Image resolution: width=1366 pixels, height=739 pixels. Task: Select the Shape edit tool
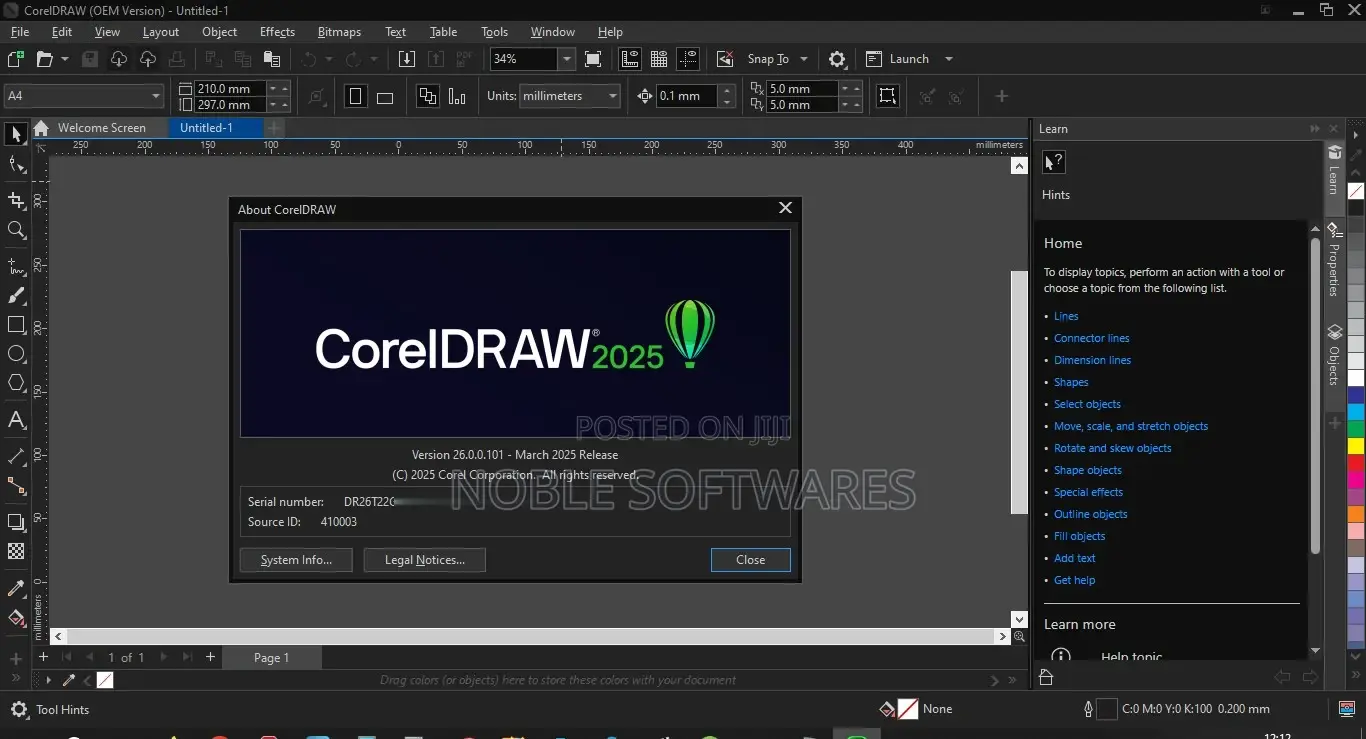coord(16,166)
